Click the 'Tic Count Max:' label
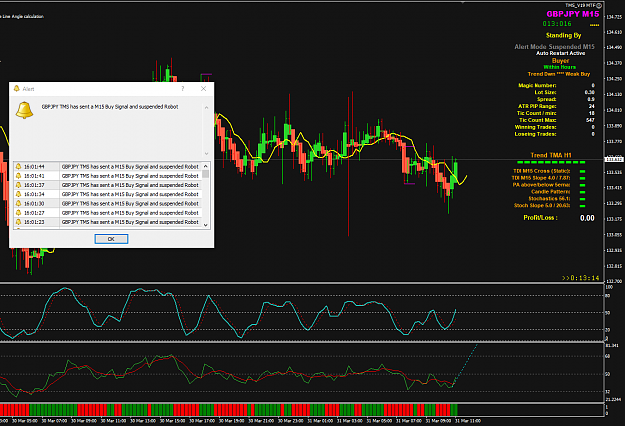This screenshot has height=426, width=625. click(537, 120)
